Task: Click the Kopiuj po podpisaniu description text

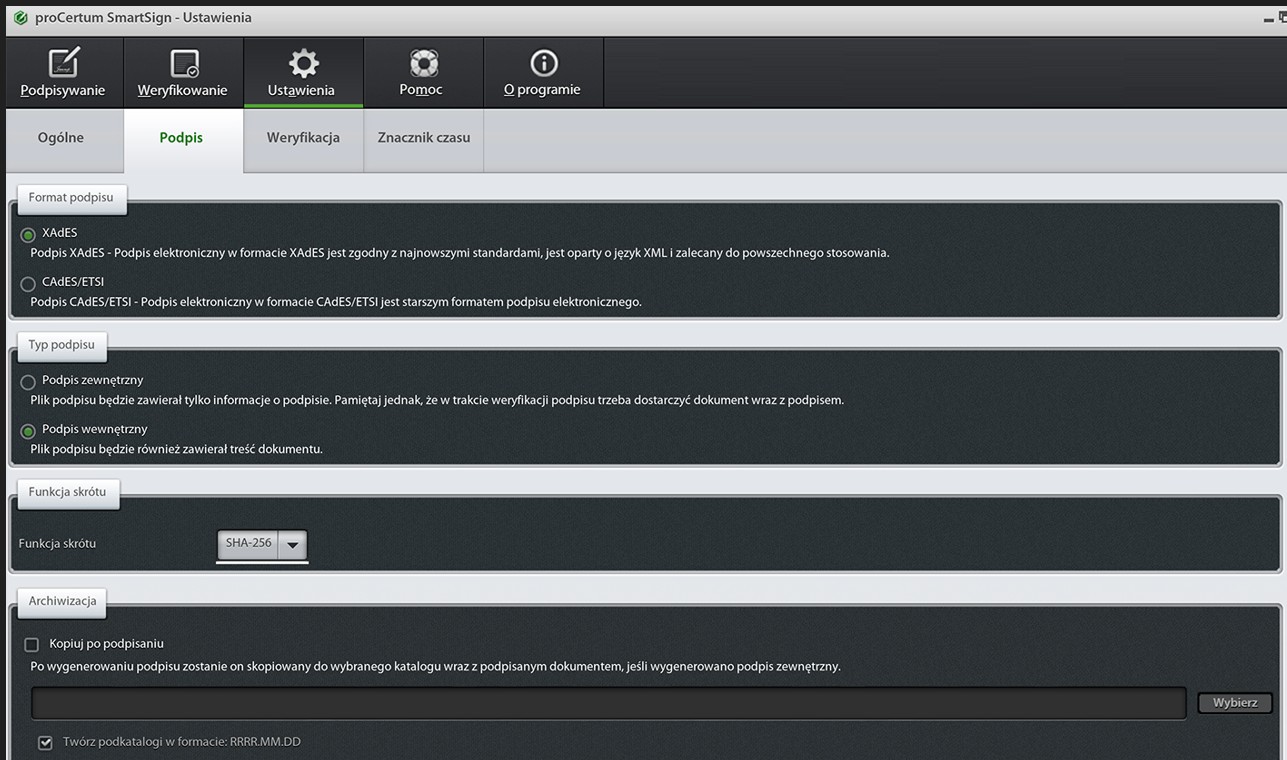Action: tap(435, 666)
